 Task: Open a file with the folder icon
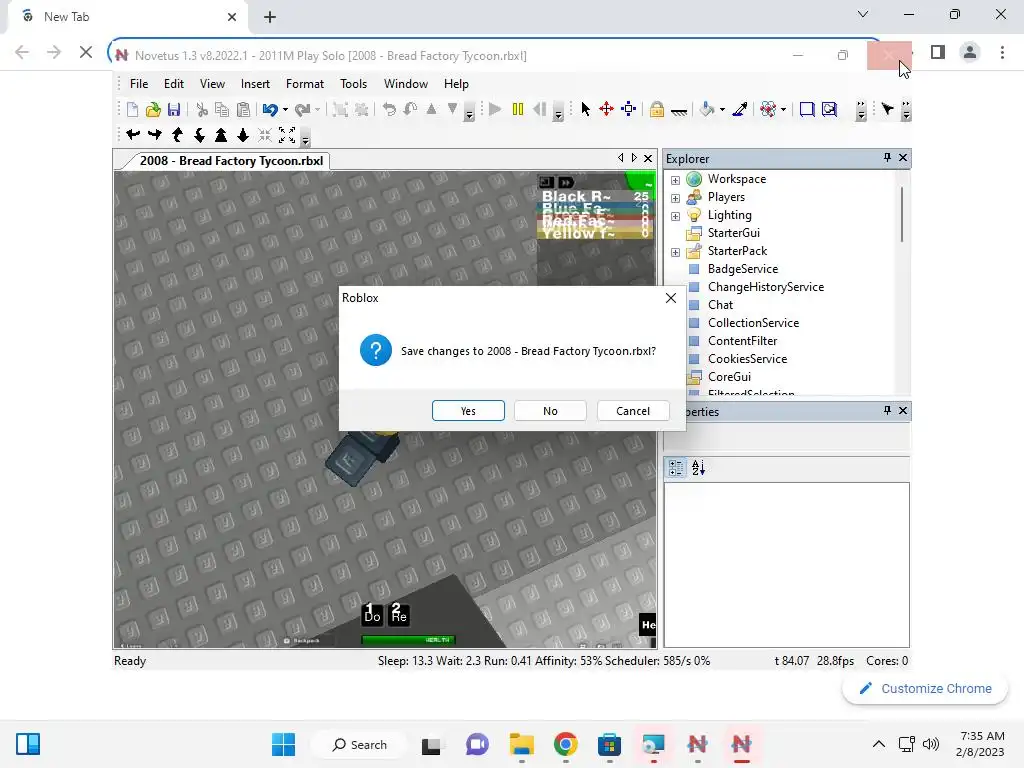[x=153, y=110]
